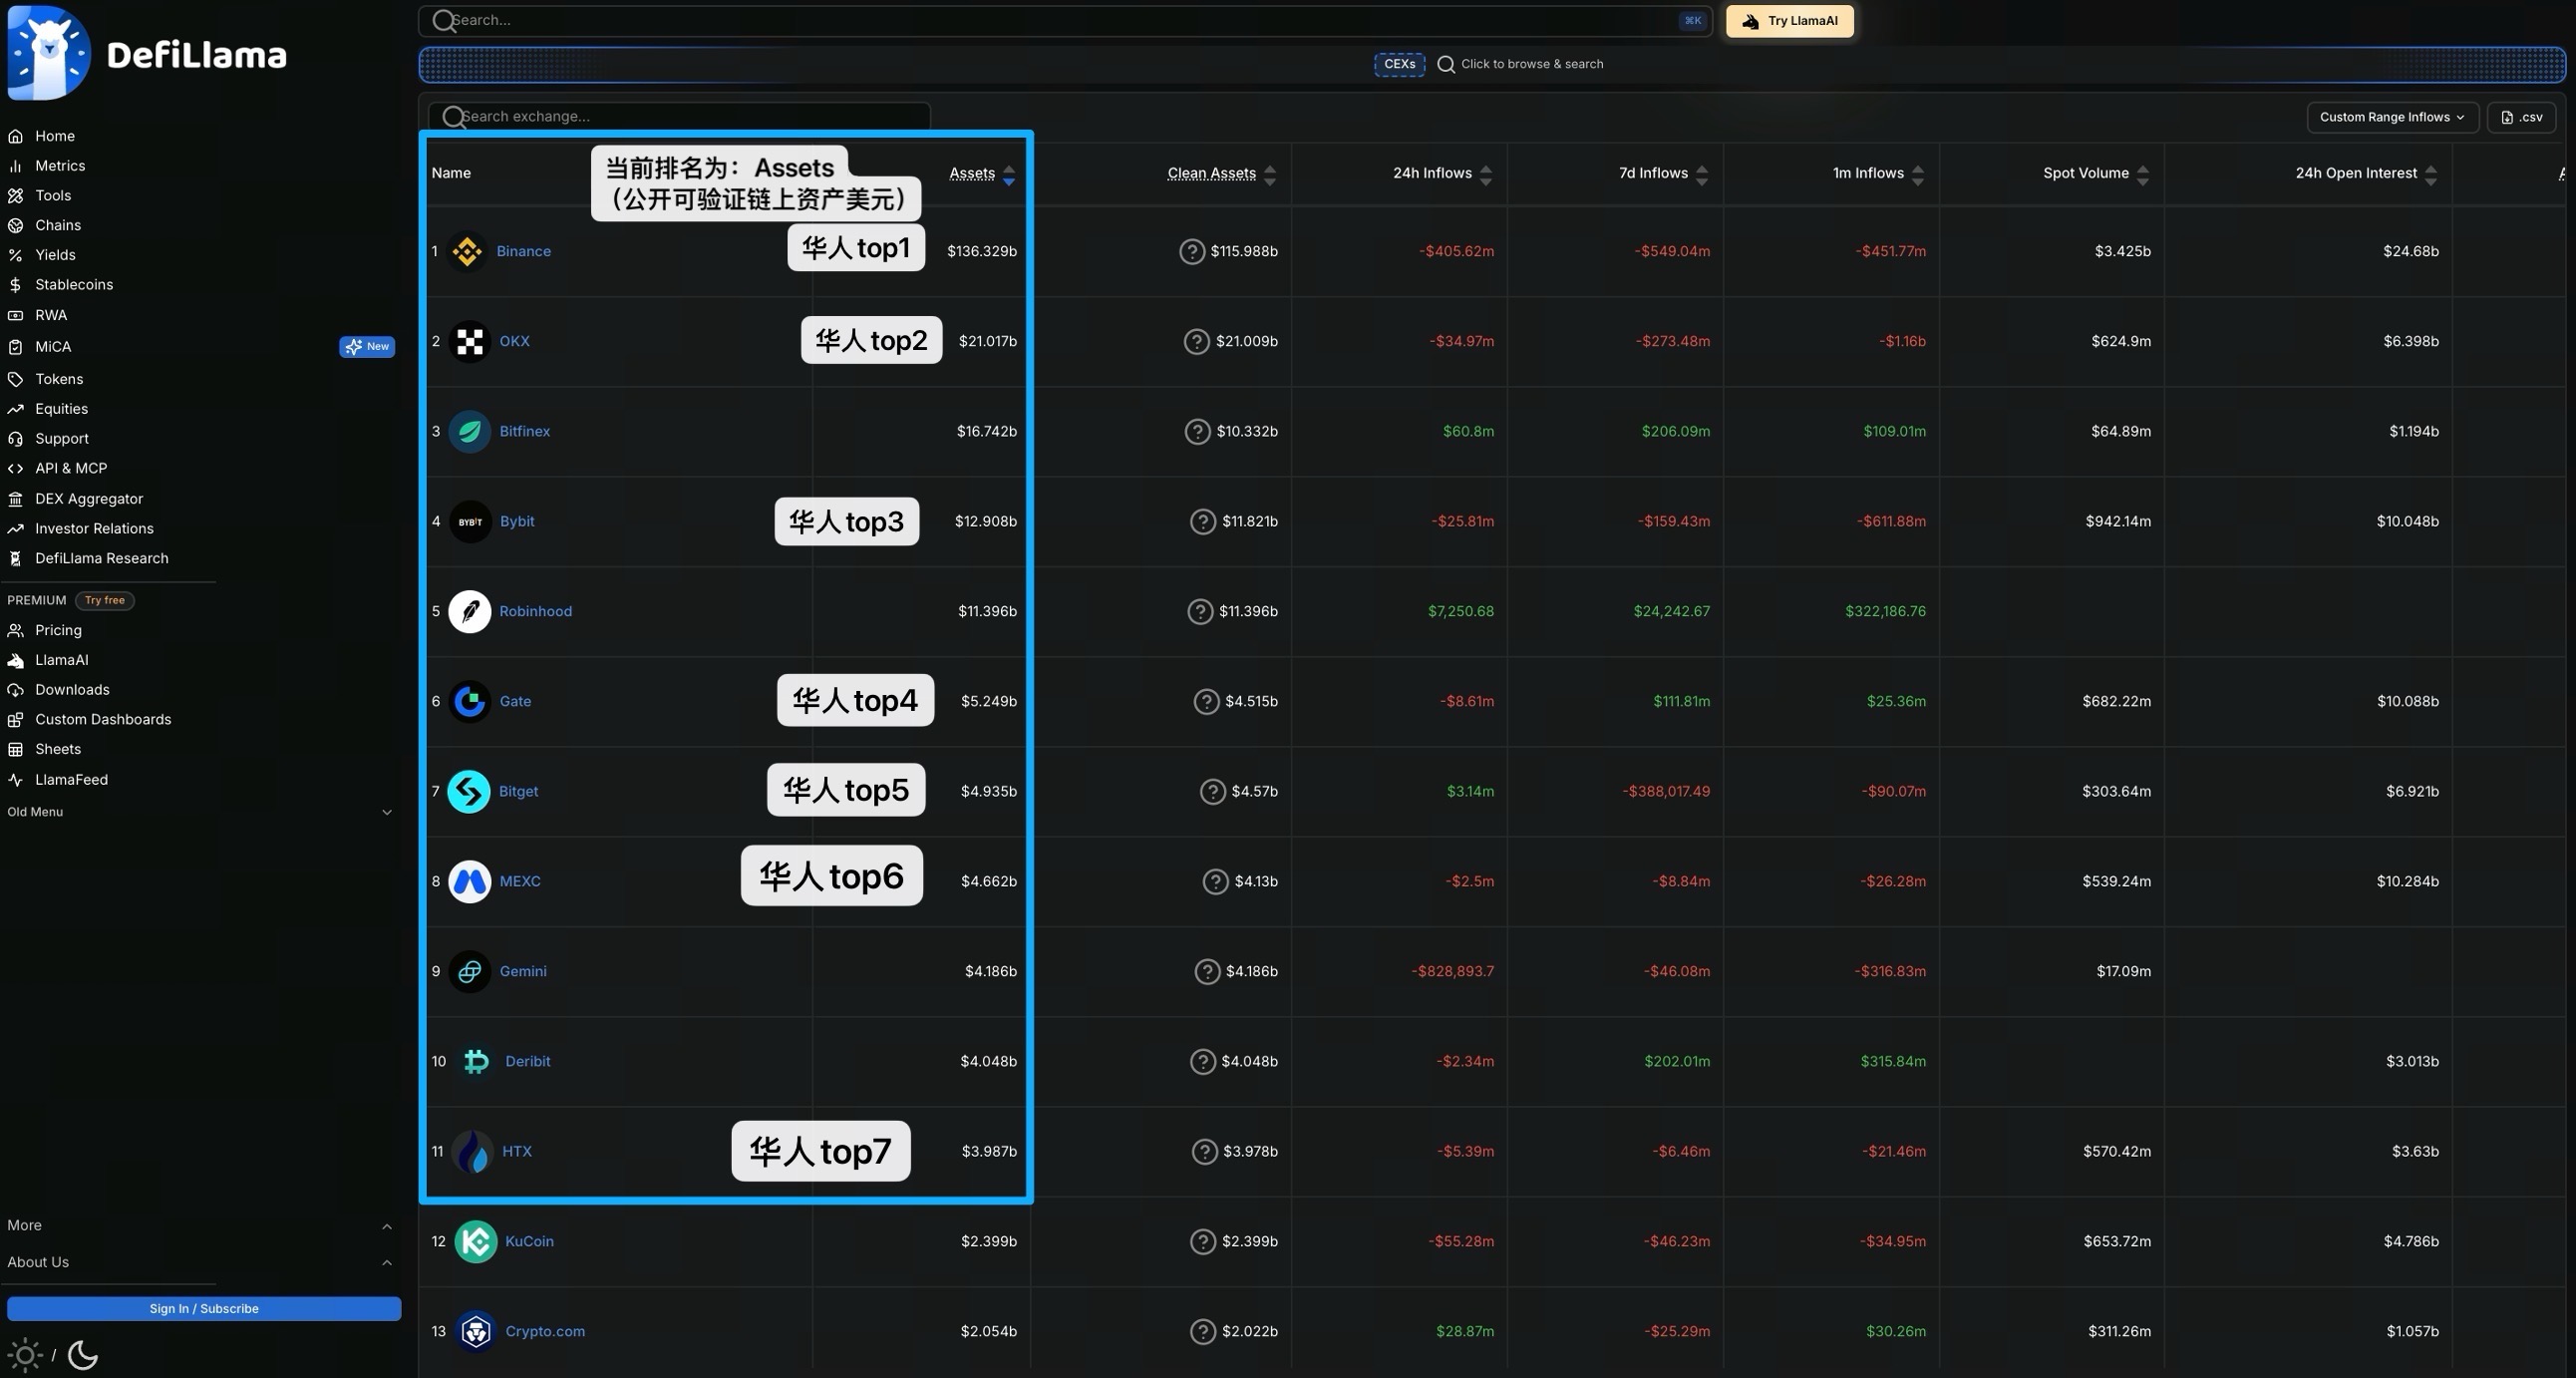Click the Crypto.com logo icon
2576x1378 pixels.
[476, 1331]
